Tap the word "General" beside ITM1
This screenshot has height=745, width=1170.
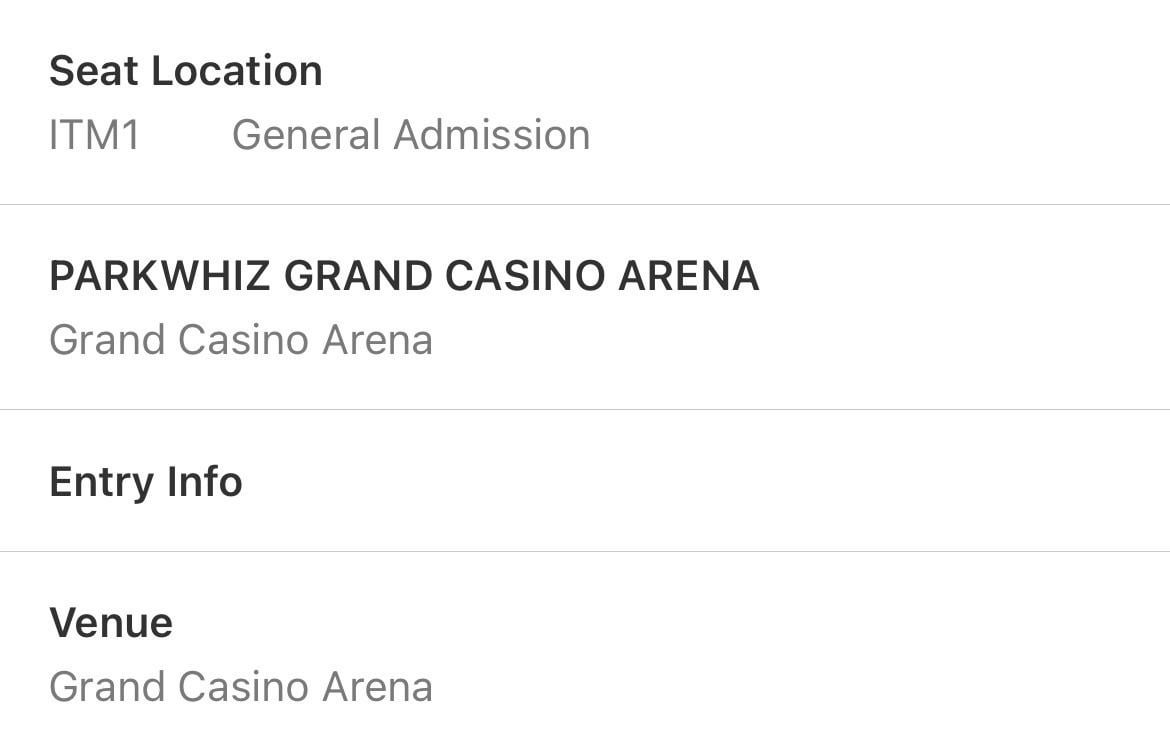tap(305, 135)
